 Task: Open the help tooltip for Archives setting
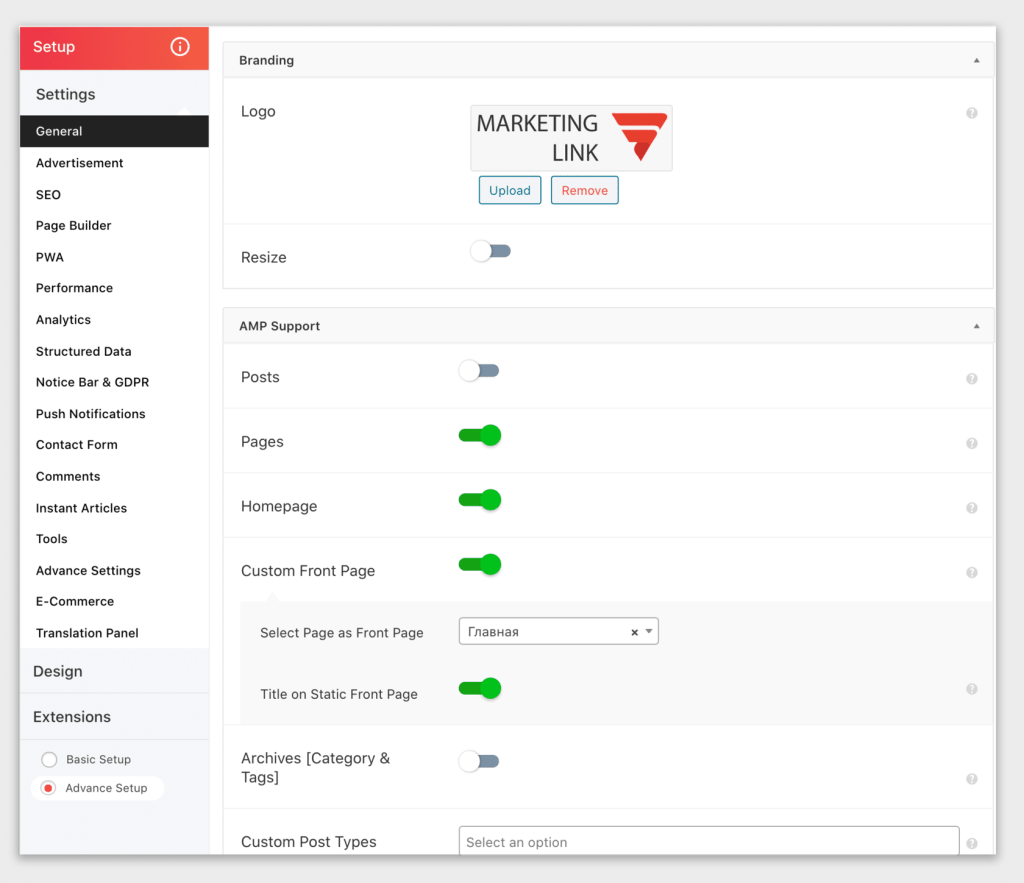coord(971,778)
